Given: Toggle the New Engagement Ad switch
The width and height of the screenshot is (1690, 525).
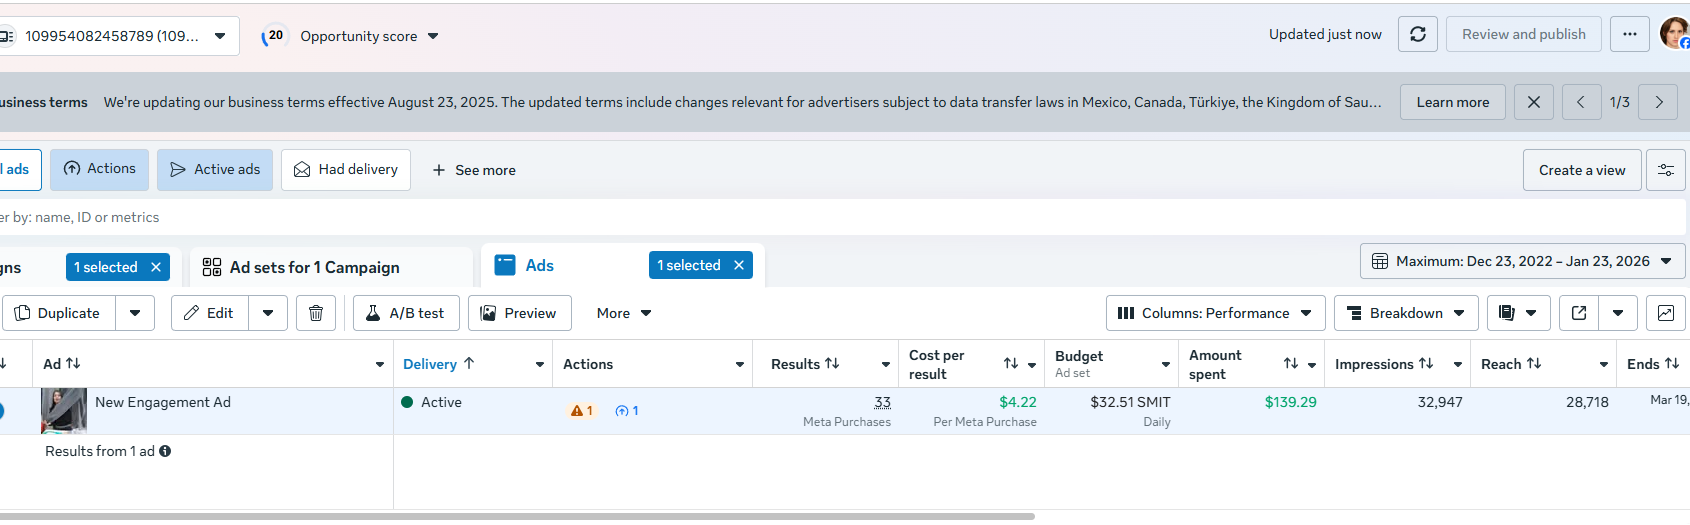Looking at the screenshot, I should pos(2,410).
